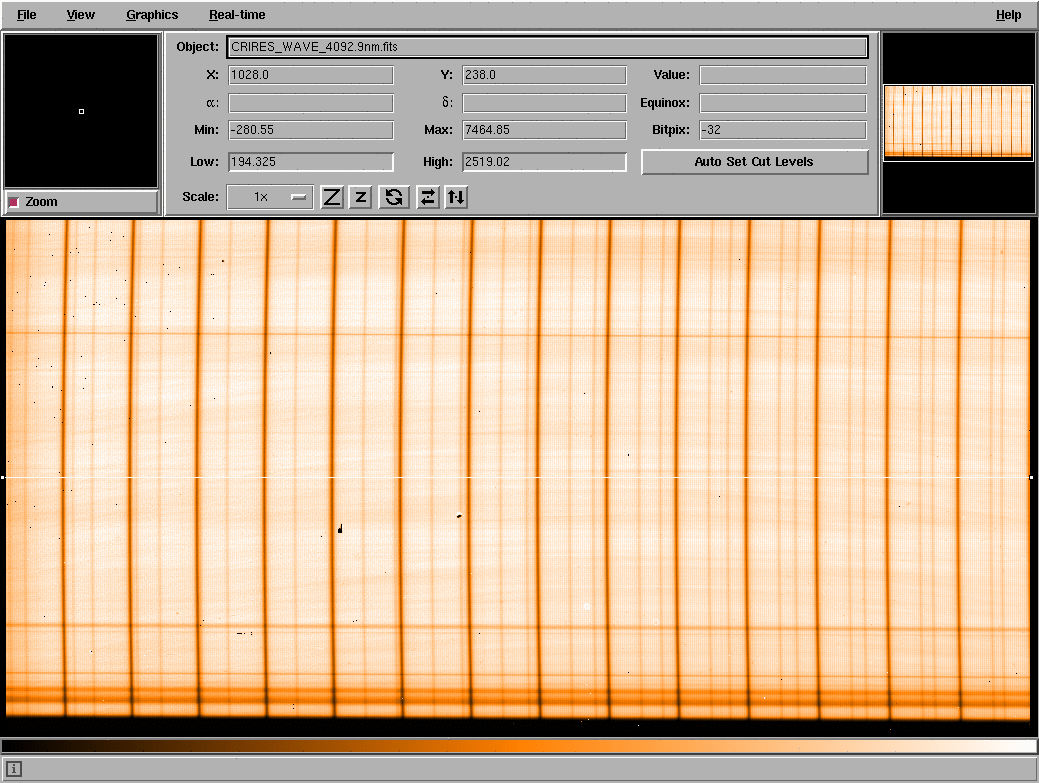Open the View menu
Viewport: 1039px width, 783px height.
pos(80,15)
